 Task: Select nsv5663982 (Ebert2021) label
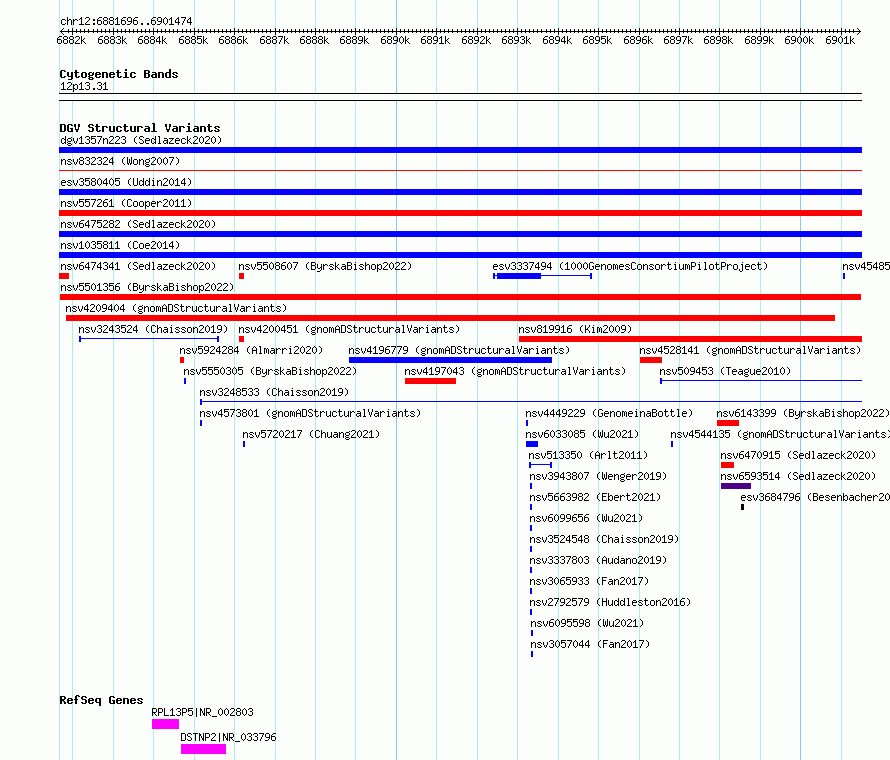click(x=595, y=497)
